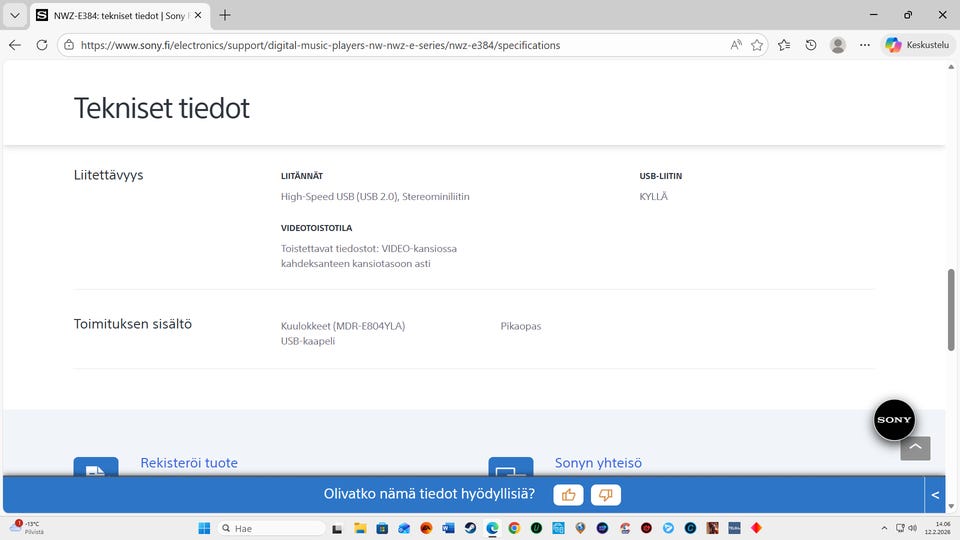Click the 'Liitettävyys' section label

(x=108, y=175)
